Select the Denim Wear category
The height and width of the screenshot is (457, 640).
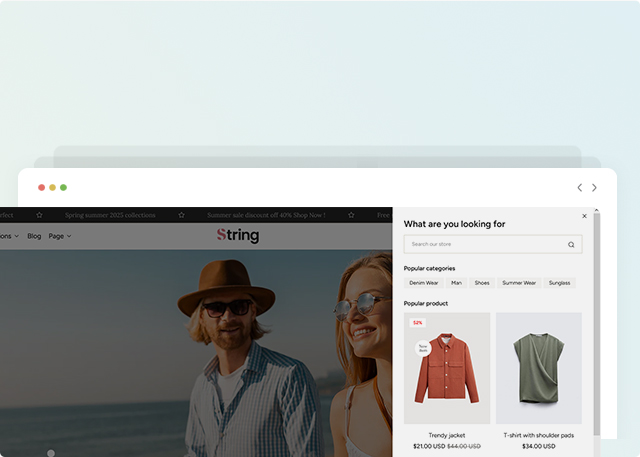(x=423, y=283)
